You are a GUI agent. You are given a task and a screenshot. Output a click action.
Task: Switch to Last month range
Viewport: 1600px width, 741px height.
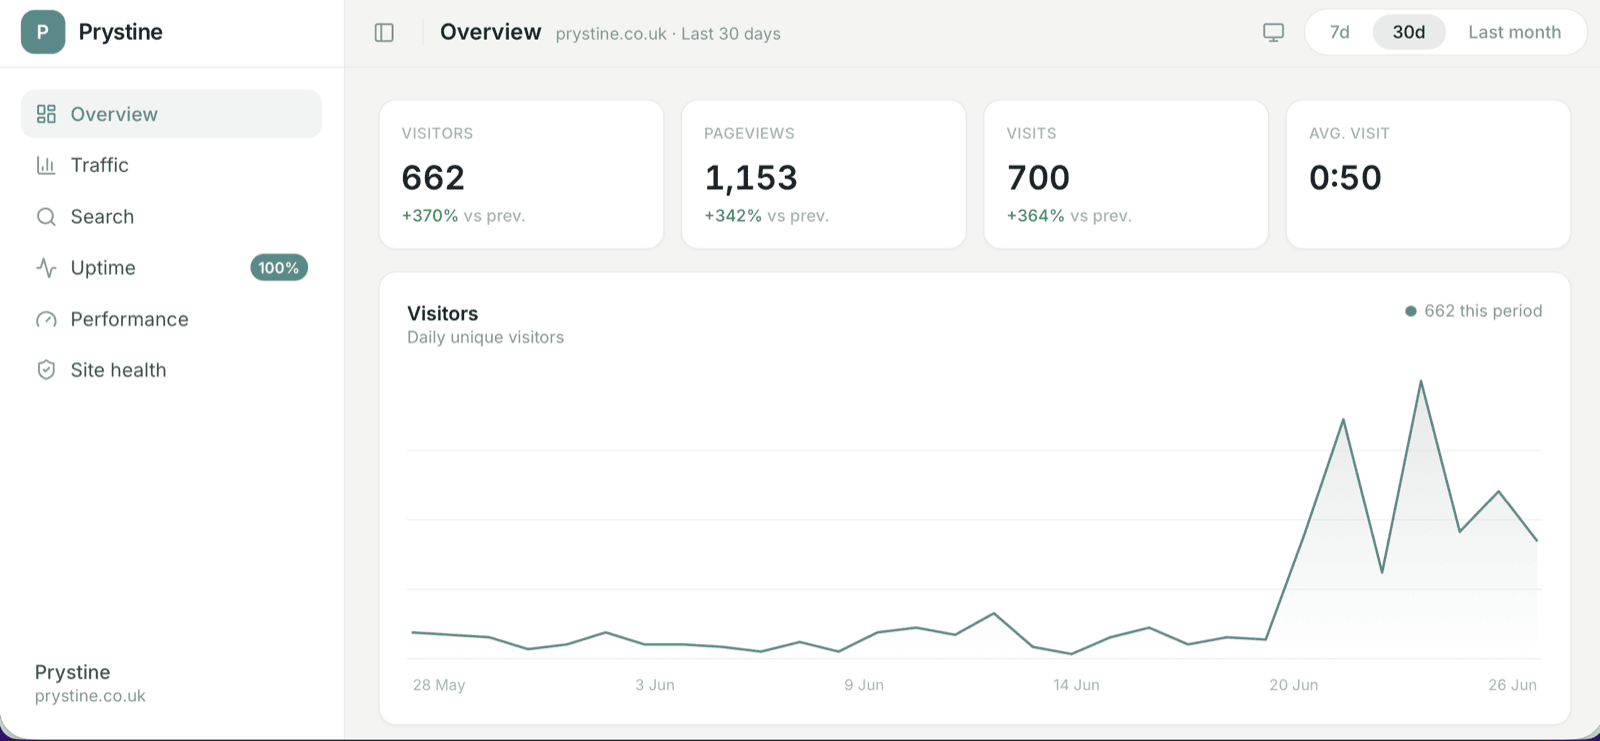click(1514, 32)
